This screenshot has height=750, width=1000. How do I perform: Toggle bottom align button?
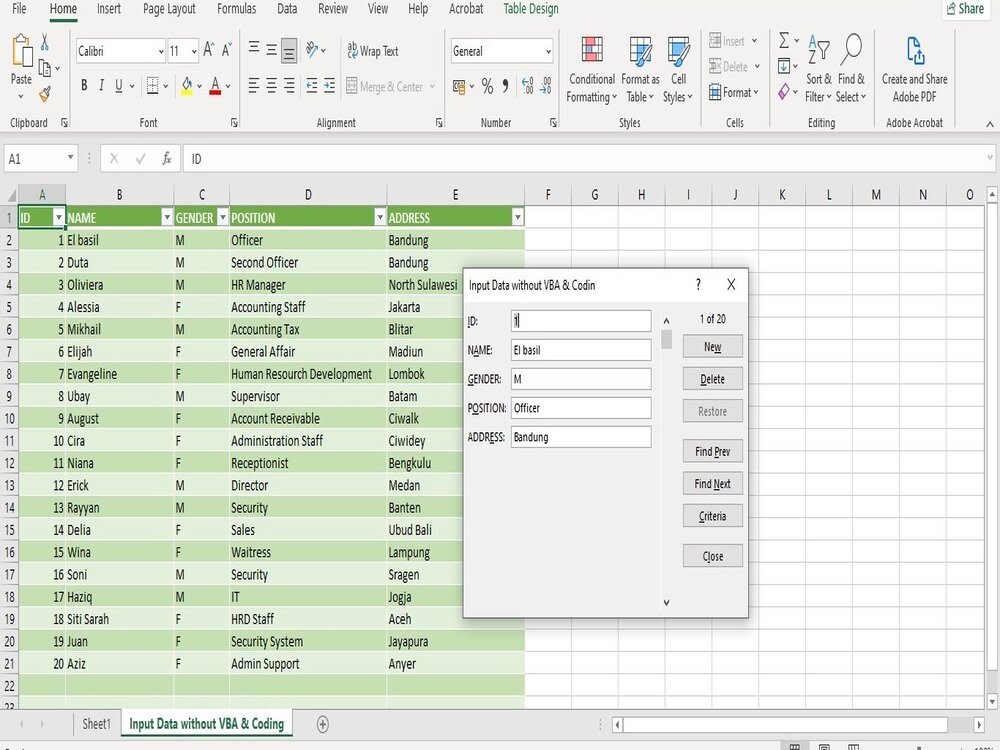tap(289, 50)
